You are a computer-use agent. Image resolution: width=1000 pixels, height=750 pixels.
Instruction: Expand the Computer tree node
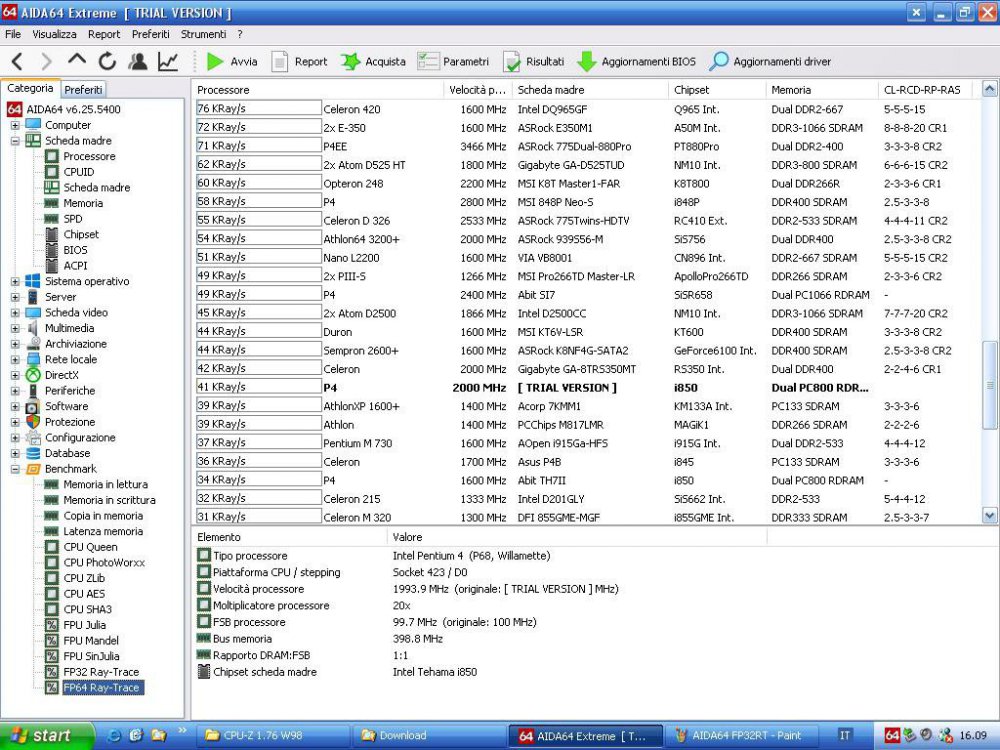[15, 125]
